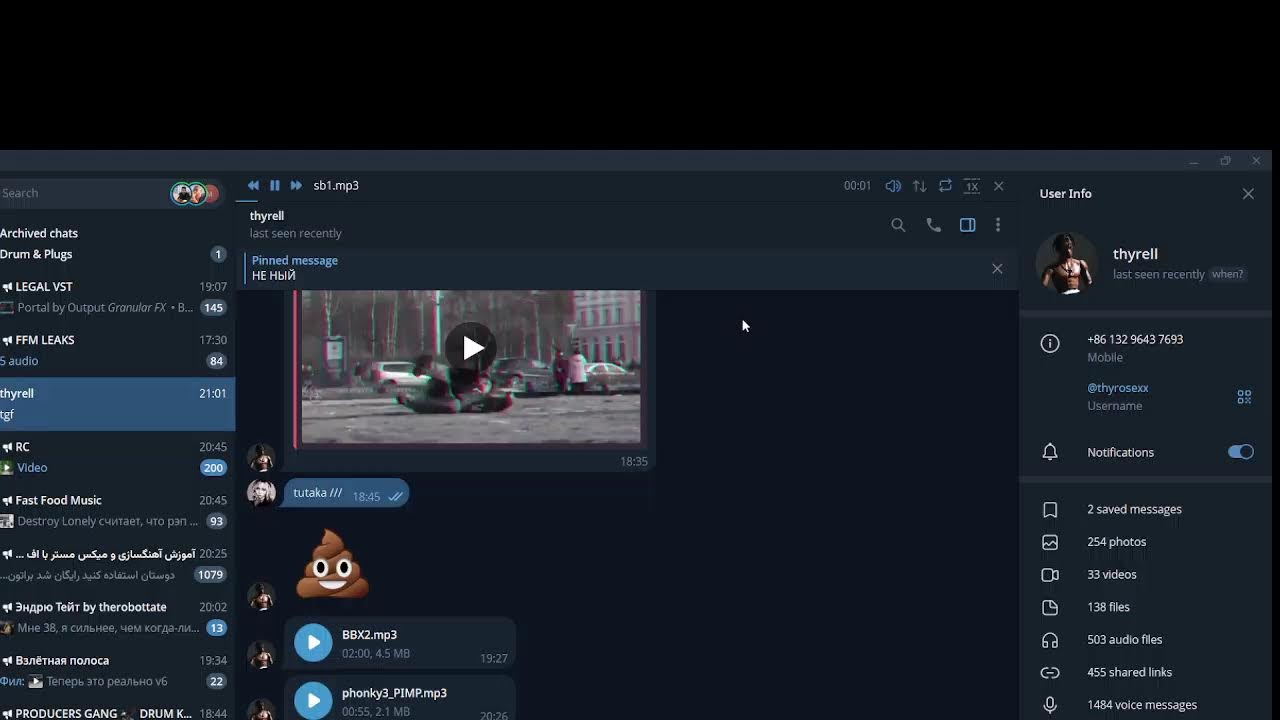Close the User Info panel

click(1248, 194)
